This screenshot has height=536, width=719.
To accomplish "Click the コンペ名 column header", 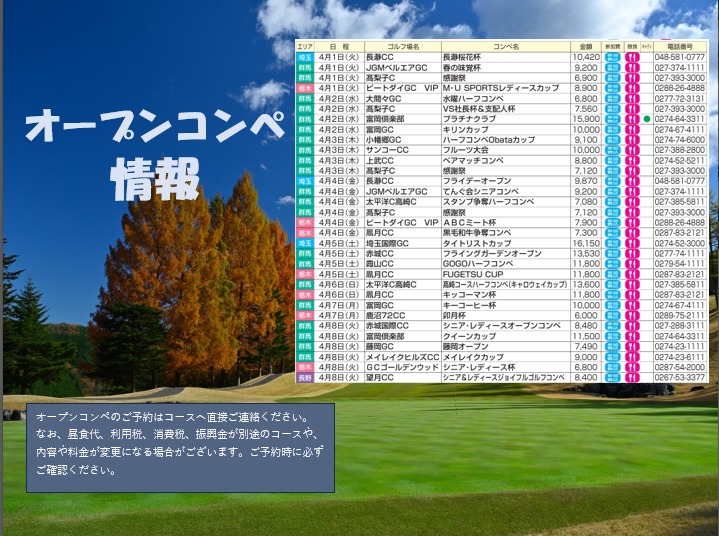I will point(506,47).
